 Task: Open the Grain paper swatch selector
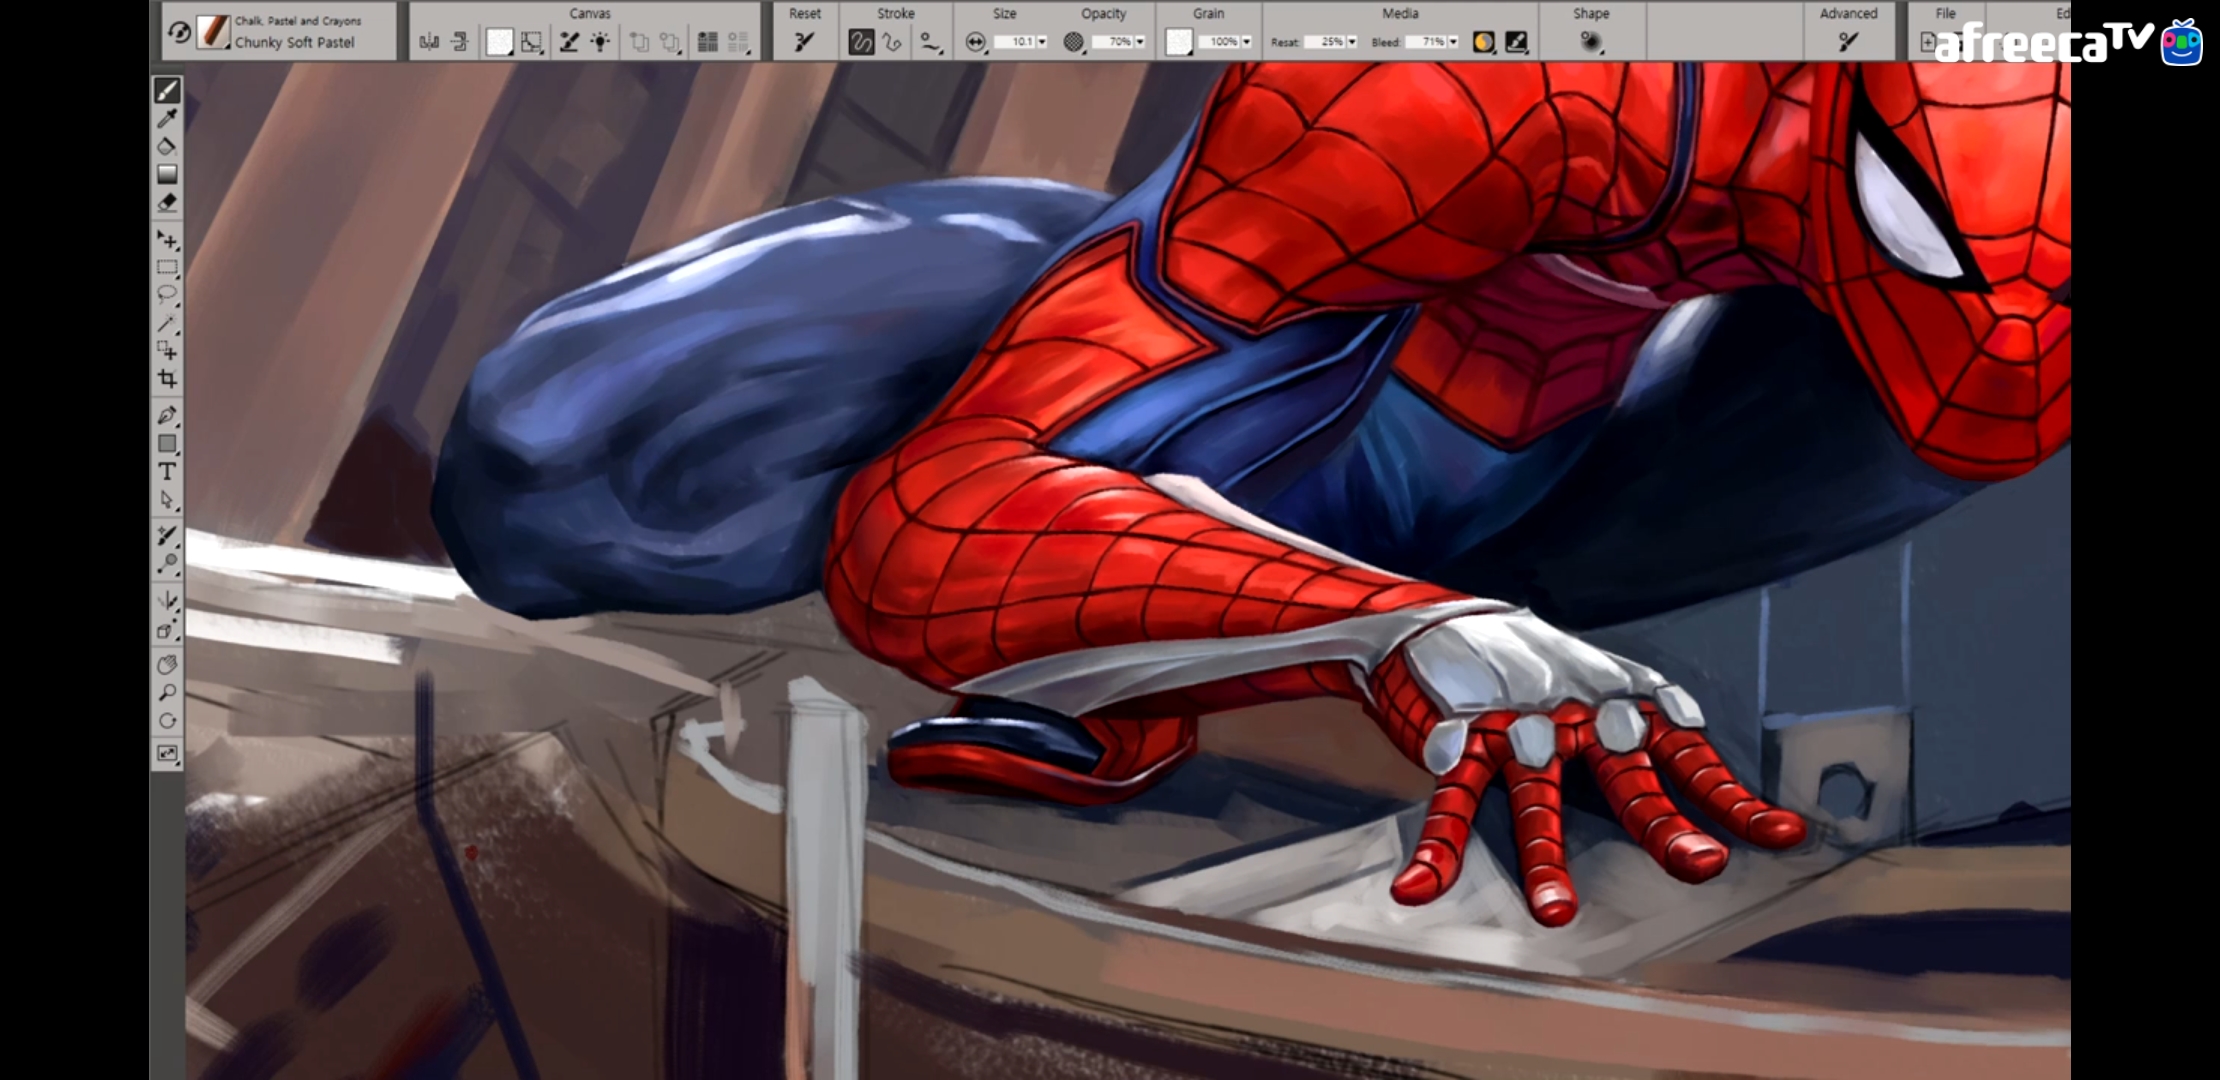(x=1179, y=42)
